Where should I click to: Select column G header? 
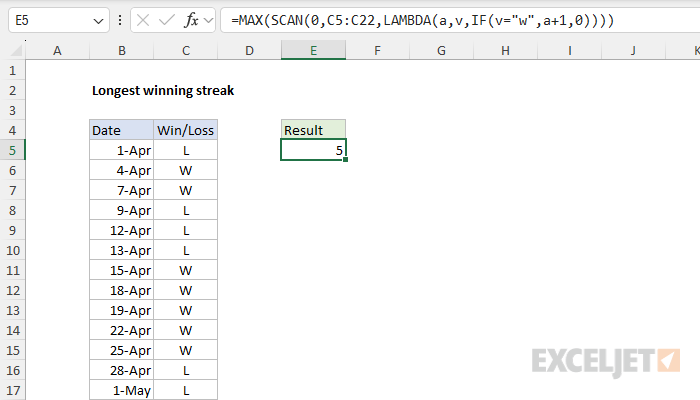click(x=441, y=50)
